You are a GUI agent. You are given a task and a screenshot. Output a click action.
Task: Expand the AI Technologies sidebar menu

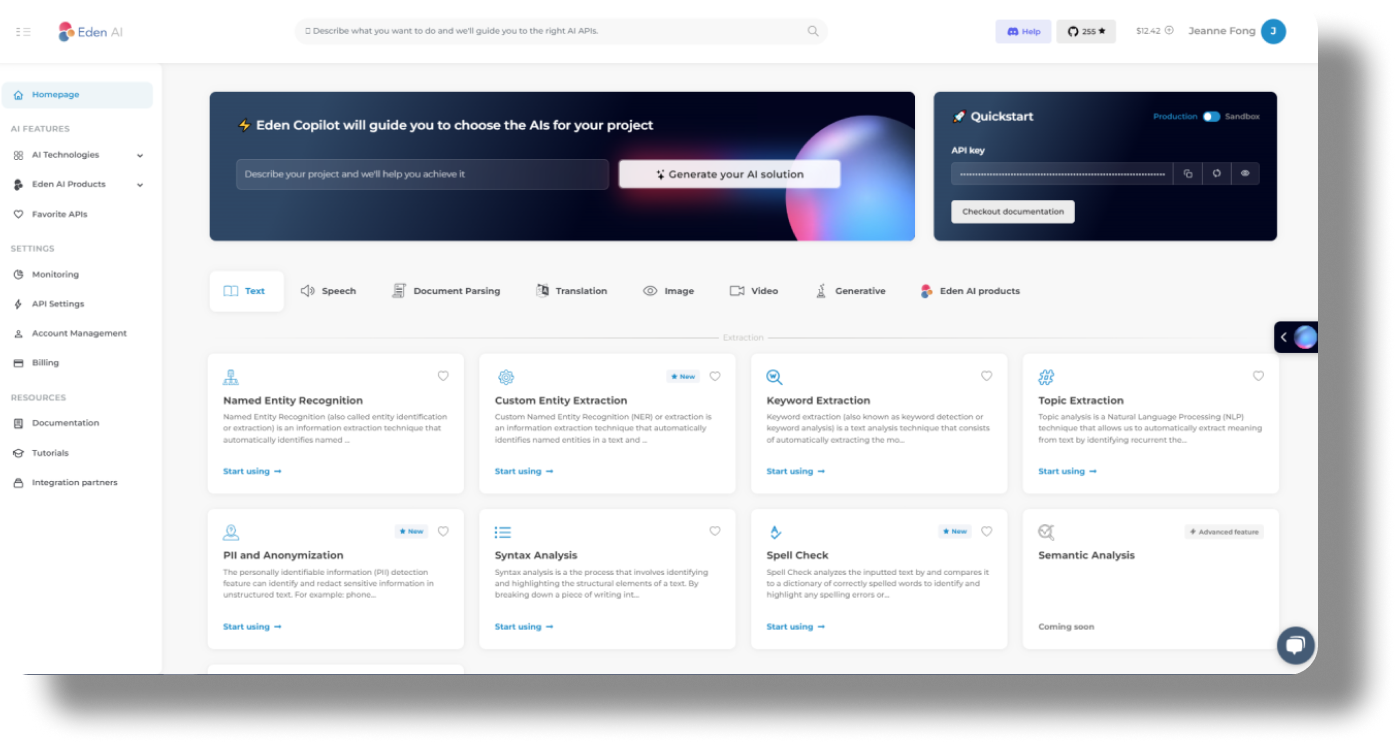click(78, 155)
